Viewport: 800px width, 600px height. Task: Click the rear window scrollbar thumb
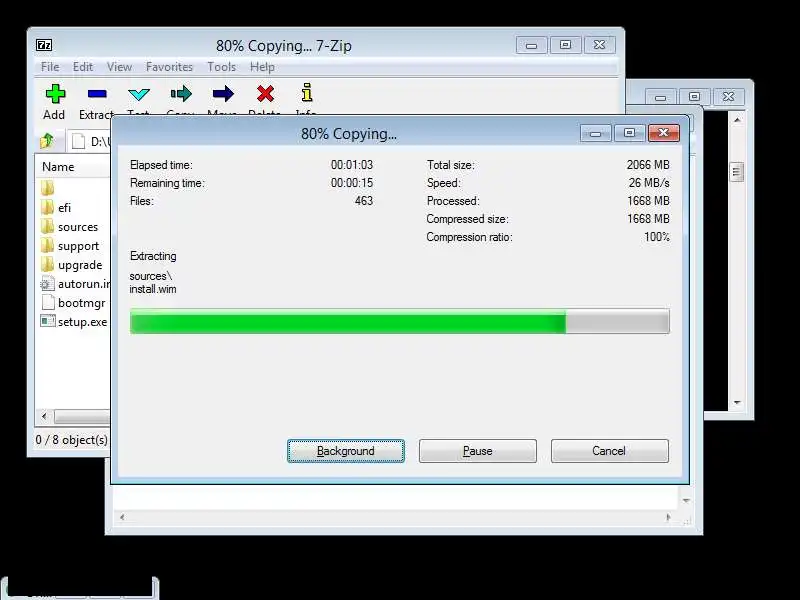(x=737, y=172)
